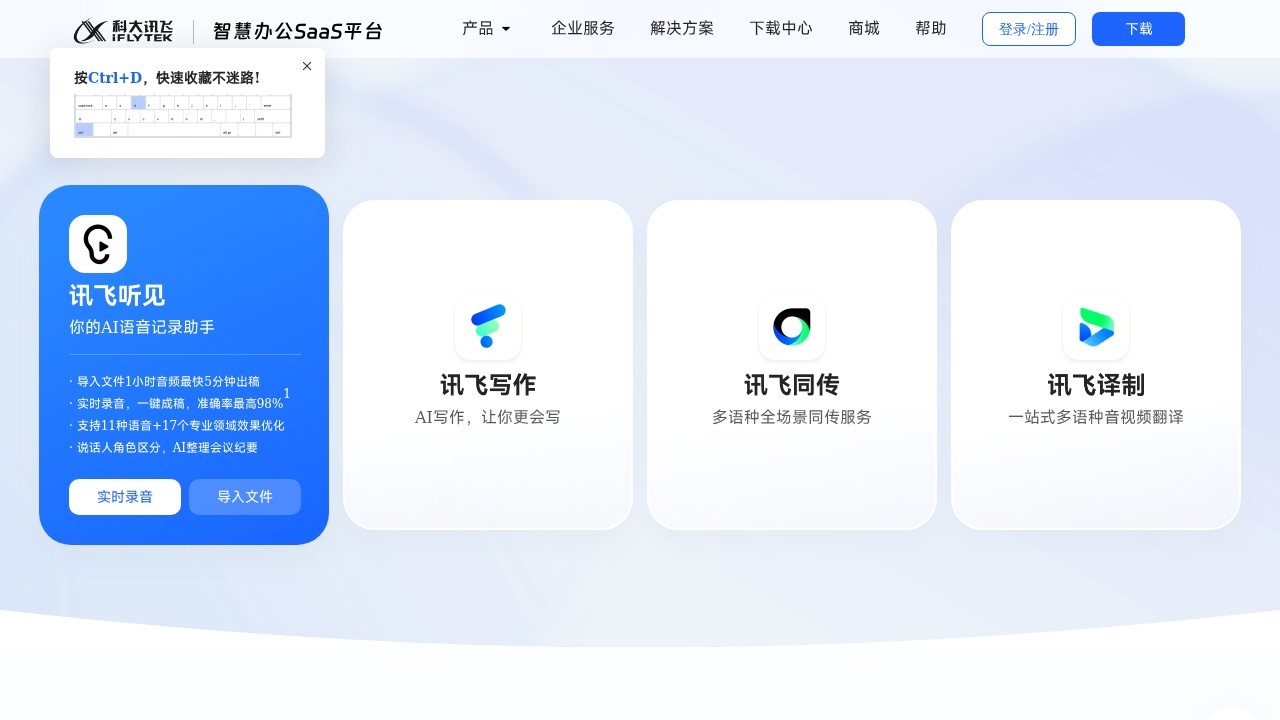Open the 讯飞听见 app icon
This screenshot has width=1280, height=720.
tap(97, 243)
